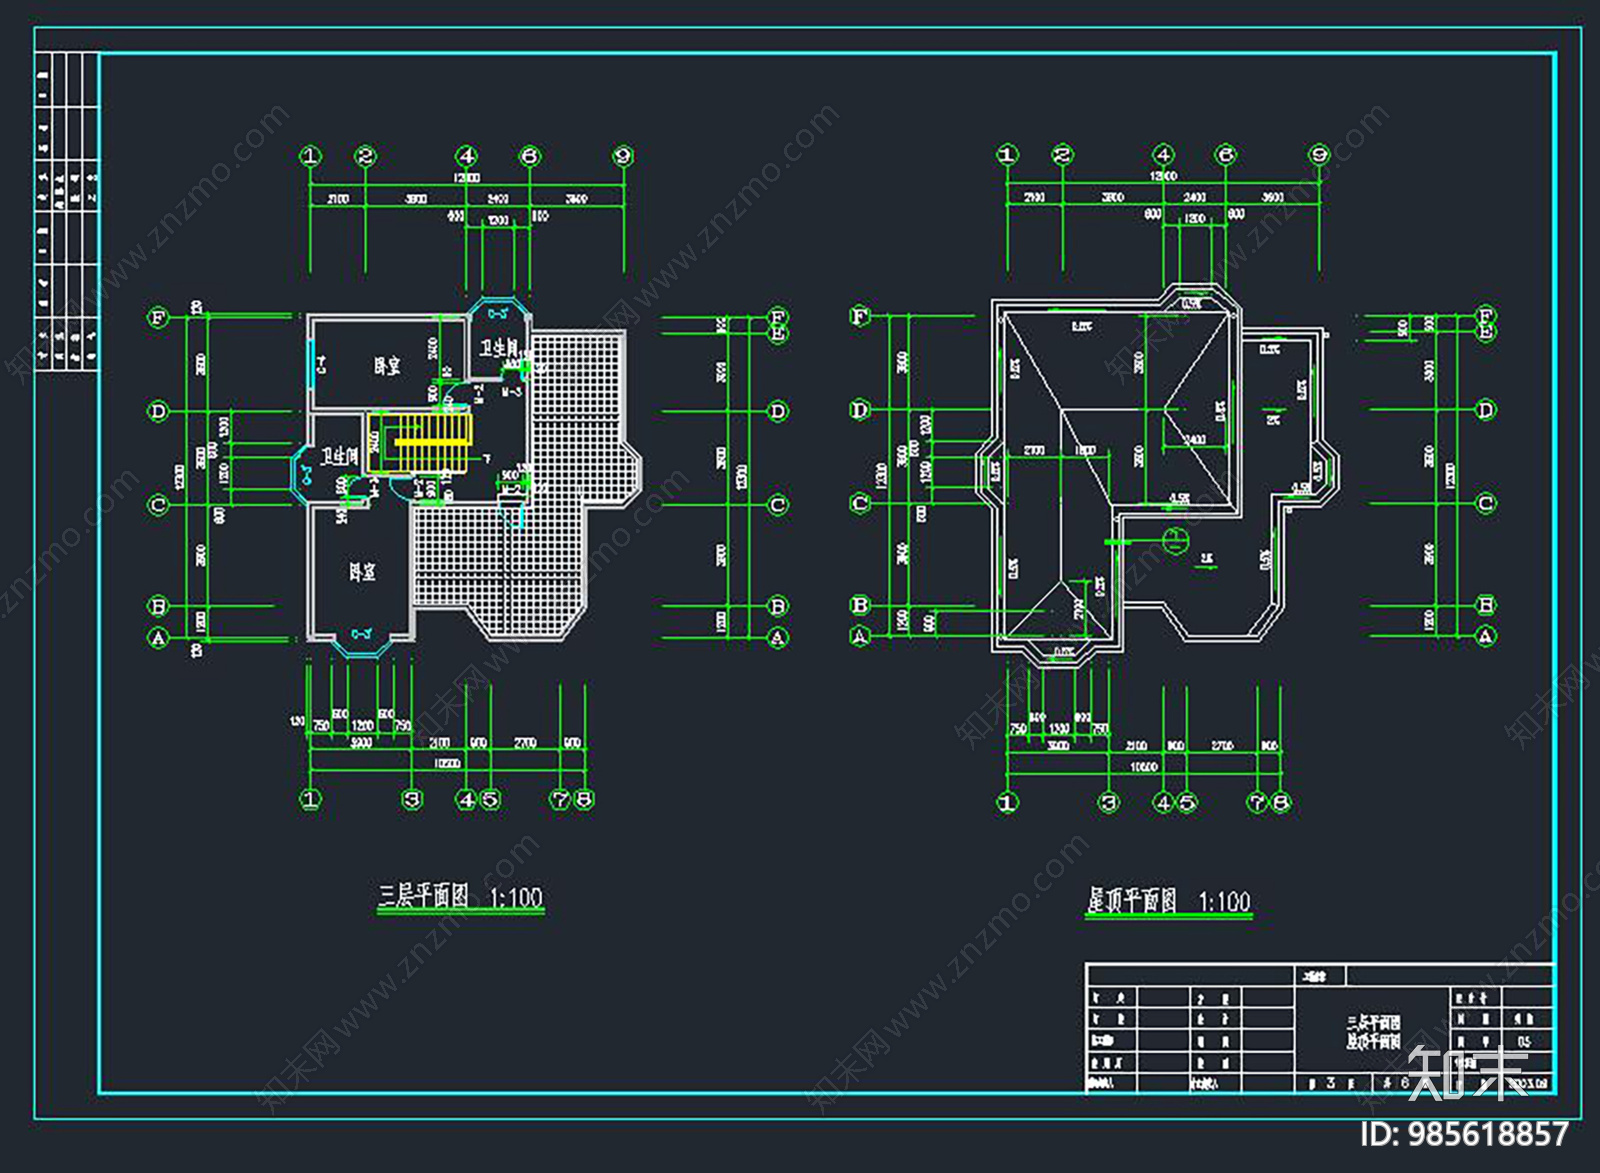Click the 10600 overall dimension under the third-floor plan
Image resolution: width=1600 pixels, height=1173 pixels.
[446, 764]
